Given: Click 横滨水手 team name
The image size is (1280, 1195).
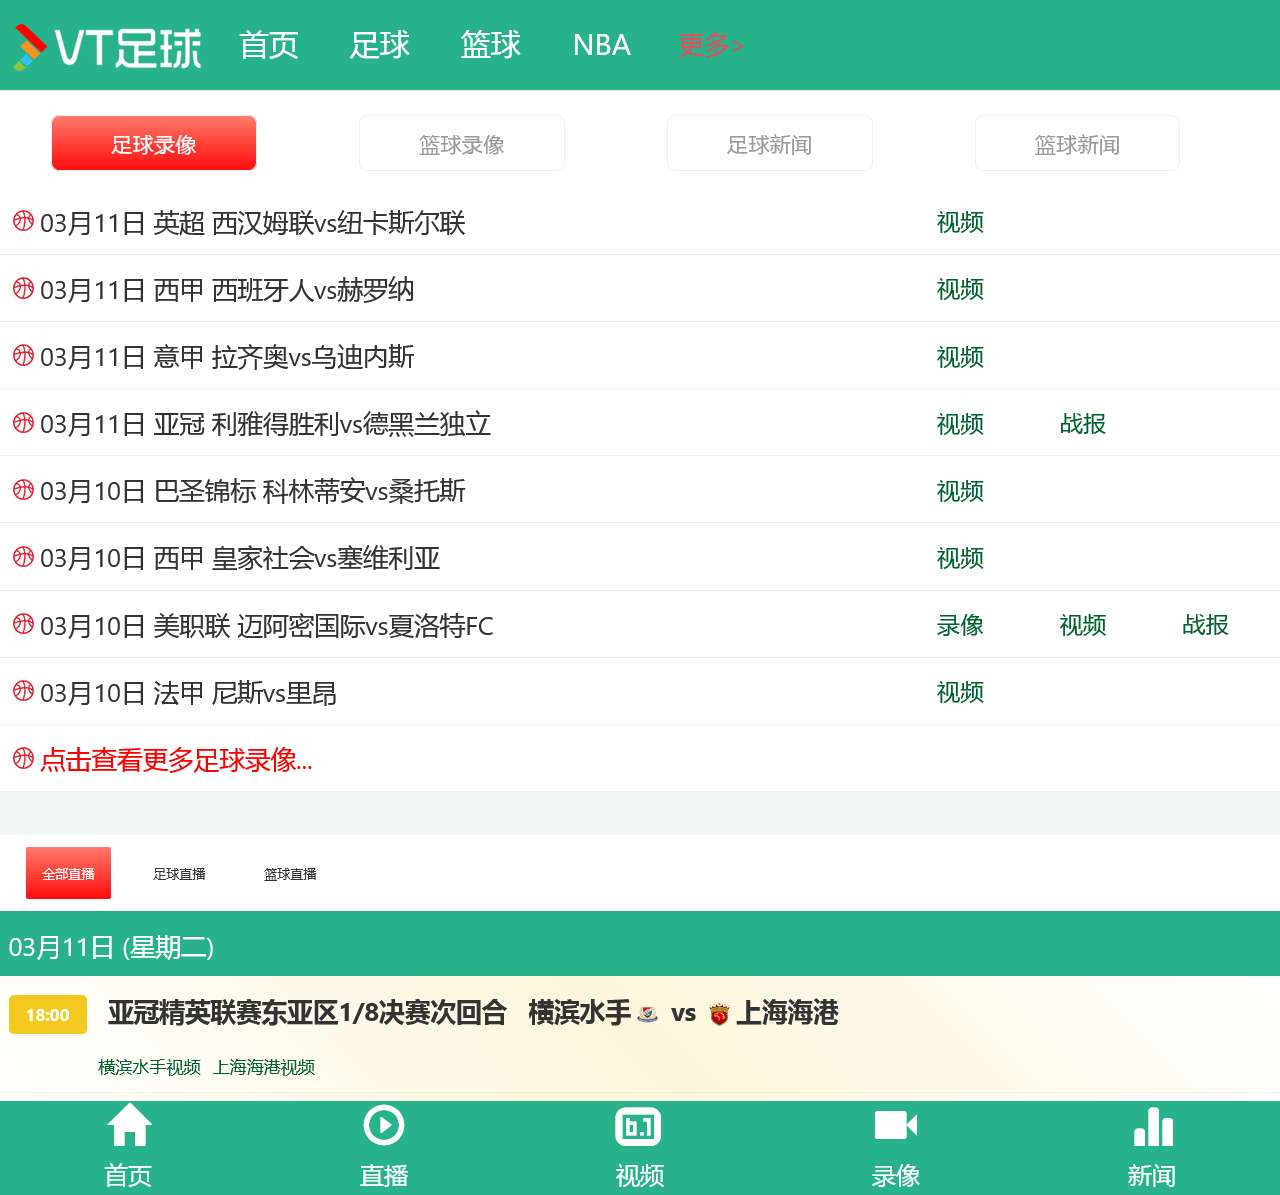Looking at the screenshot, I should tap(579, 1013).
